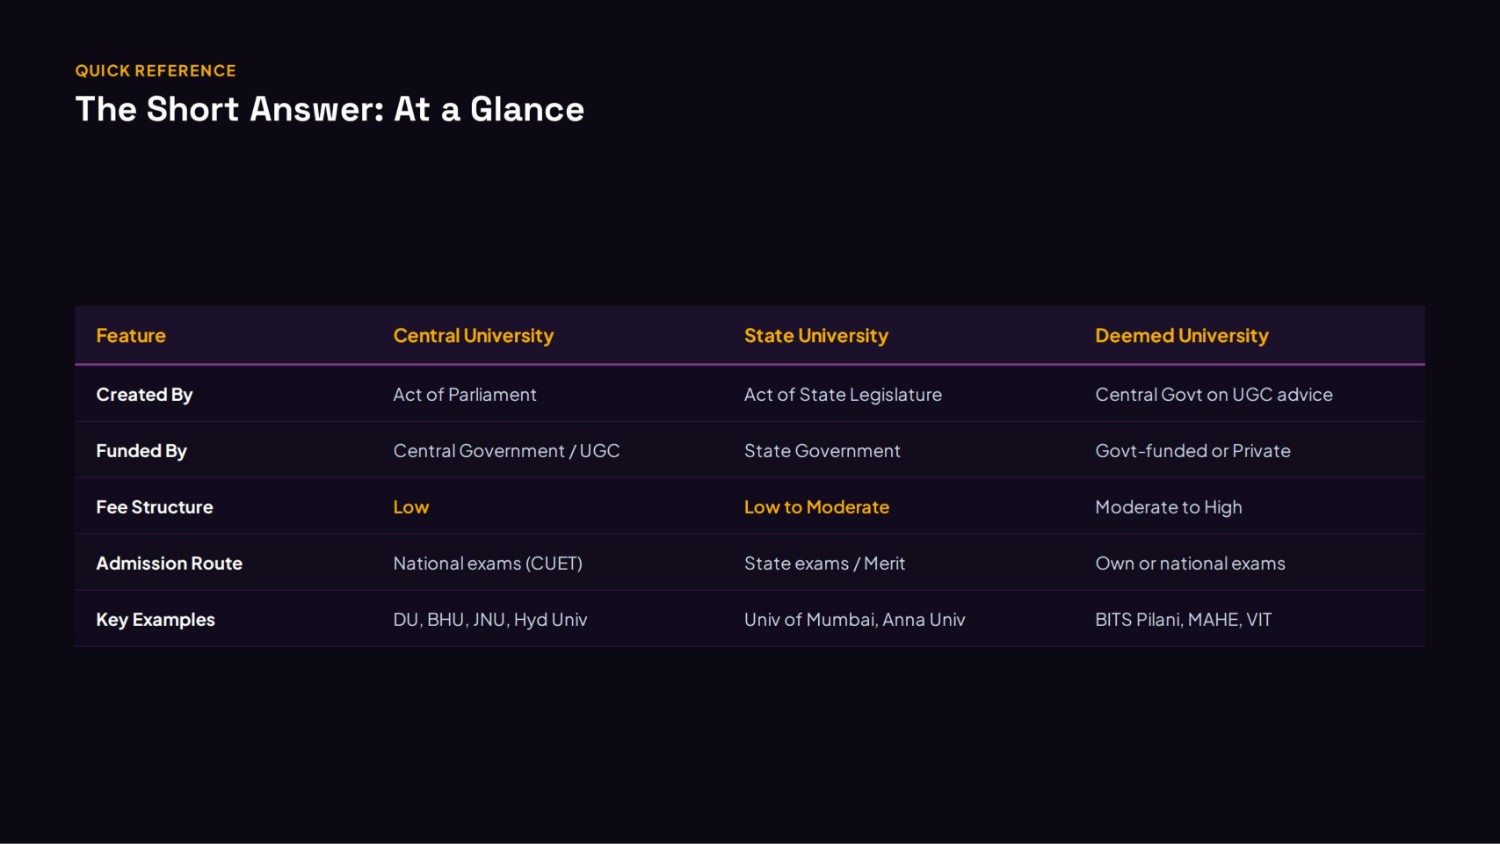Image resolution: width=1500 pixels, height=844 pixels.
Task: Click the 'QUICK REFERENCE' label
Action: click(x=155, y=71)
